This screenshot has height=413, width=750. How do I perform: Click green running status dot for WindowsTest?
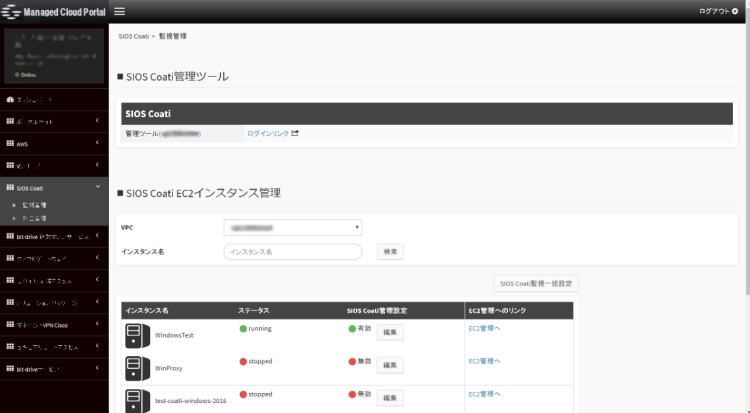tap(243, 329)
